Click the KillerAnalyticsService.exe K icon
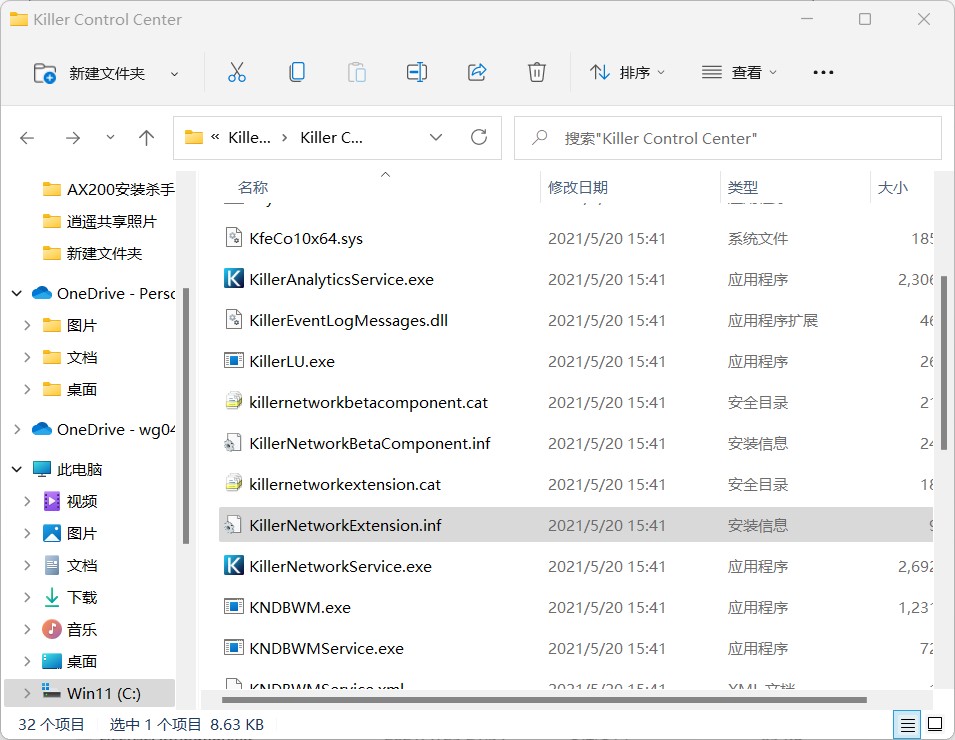 233,278
